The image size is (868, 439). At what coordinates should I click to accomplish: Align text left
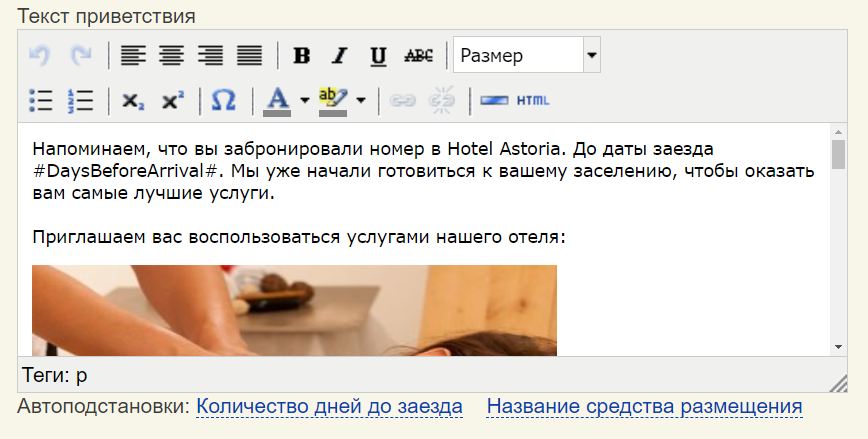[x=133, y=55]
